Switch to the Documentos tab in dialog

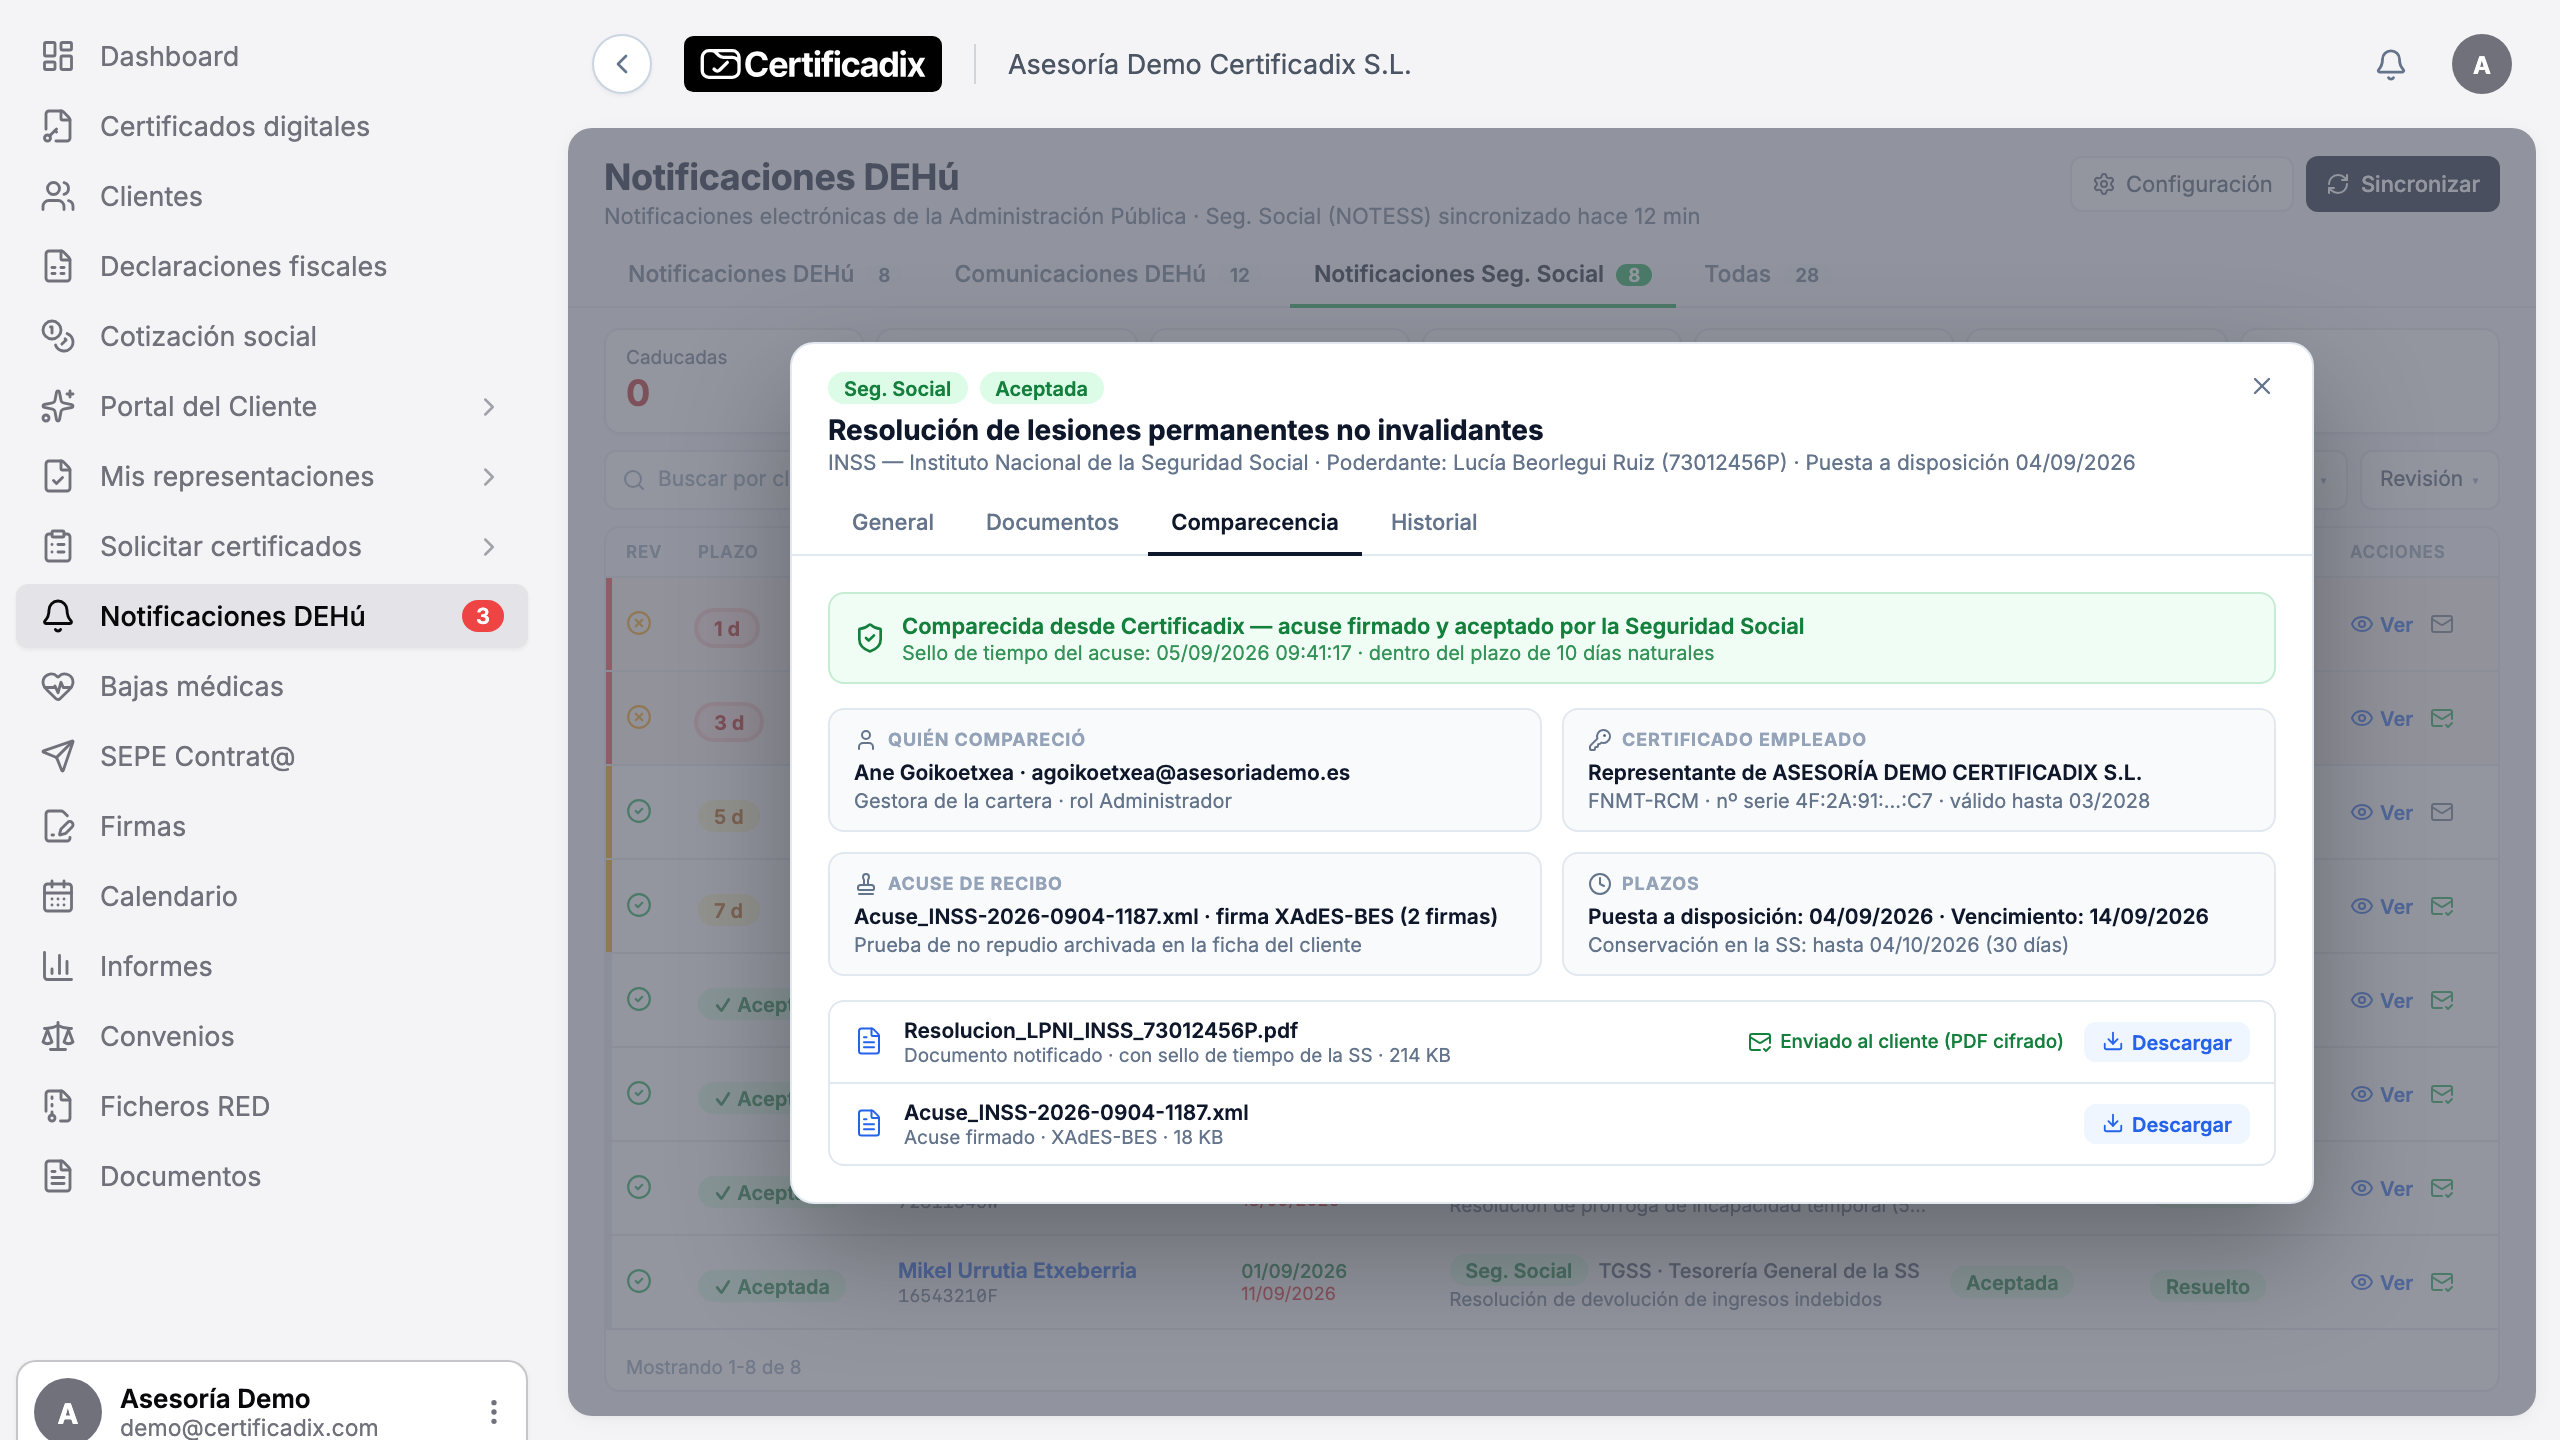(1052, 522)
